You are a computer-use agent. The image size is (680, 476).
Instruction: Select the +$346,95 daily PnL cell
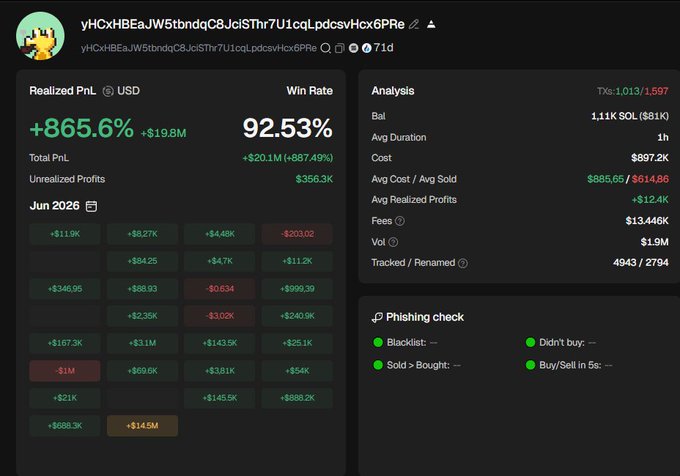point(65,289)
